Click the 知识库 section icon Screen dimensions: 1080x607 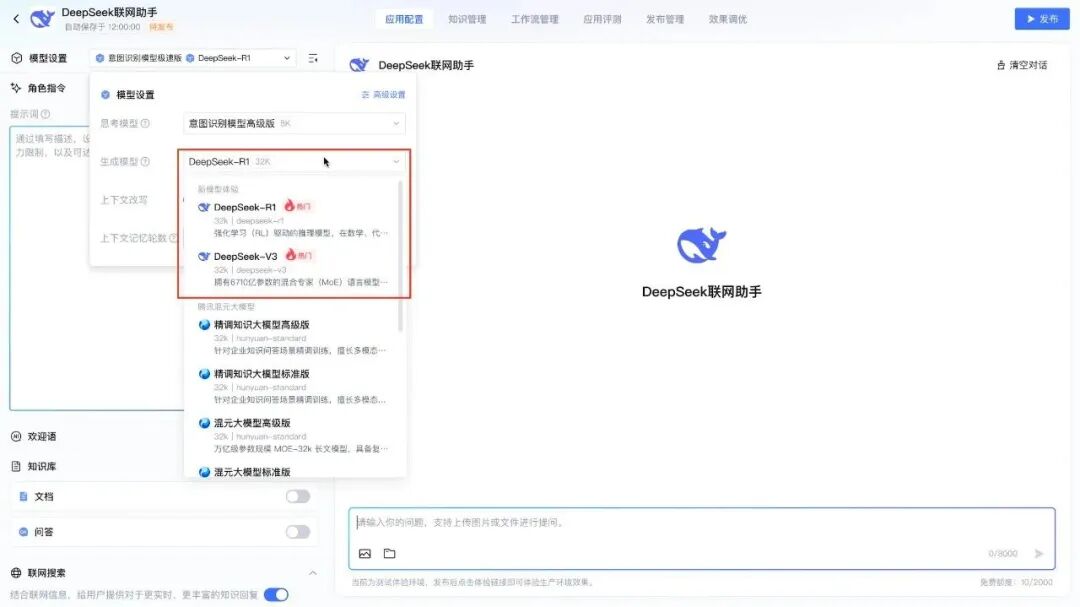[17, 466]
